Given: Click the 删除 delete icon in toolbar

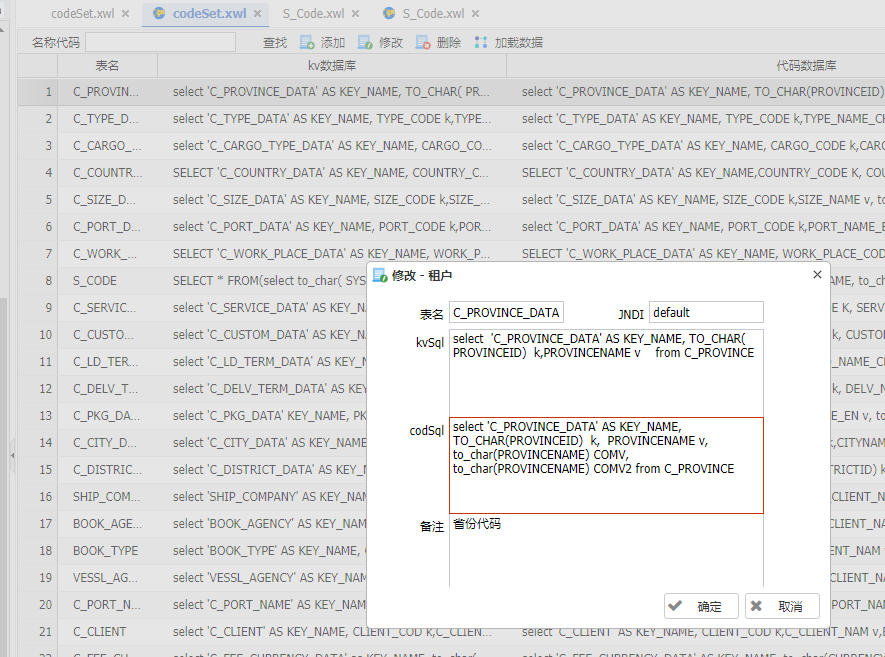Looking at the screenshot, I should [423, 42].
